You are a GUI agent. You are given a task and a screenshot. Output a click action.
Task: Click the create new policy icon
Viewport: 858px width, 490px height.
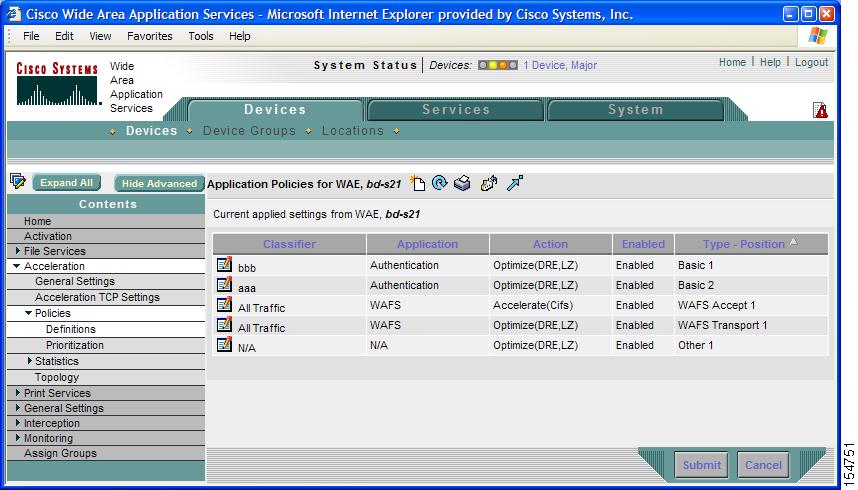point(418,183)
